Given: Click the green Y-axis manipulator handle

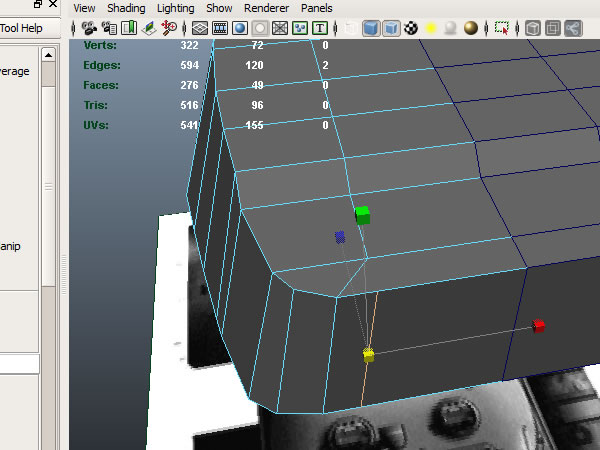Looking at the screenshot, I should pos(362,214).
